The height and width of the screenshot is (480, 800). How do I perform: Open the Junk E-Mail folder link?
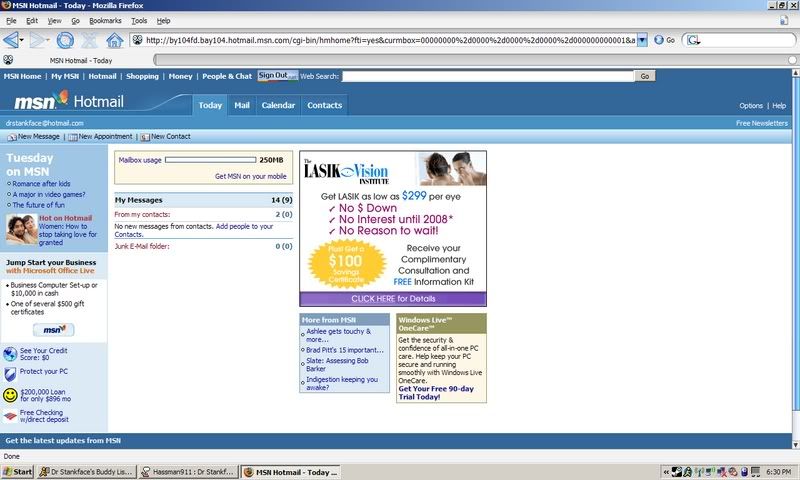pos(143,245)
